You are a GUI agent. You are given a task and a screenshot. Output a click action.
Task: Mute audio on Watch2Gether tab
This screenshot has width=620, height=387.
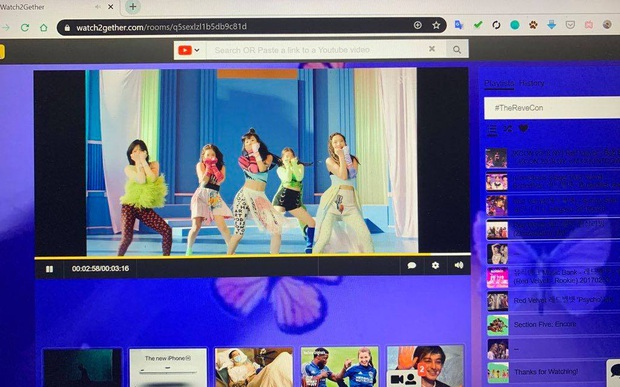98,7
